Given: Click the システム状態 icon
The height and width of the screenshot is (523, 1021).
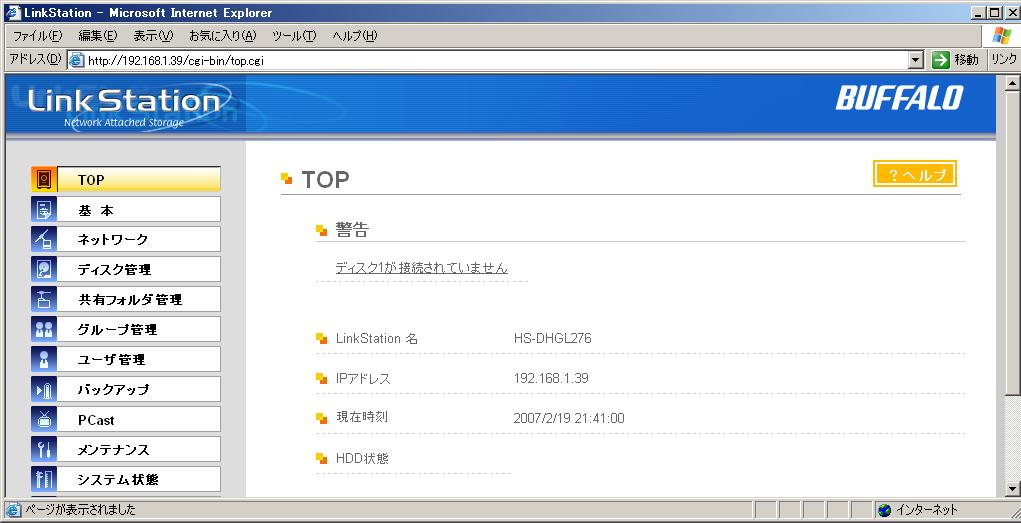Looking at the screenshot, I should (44, 479).
